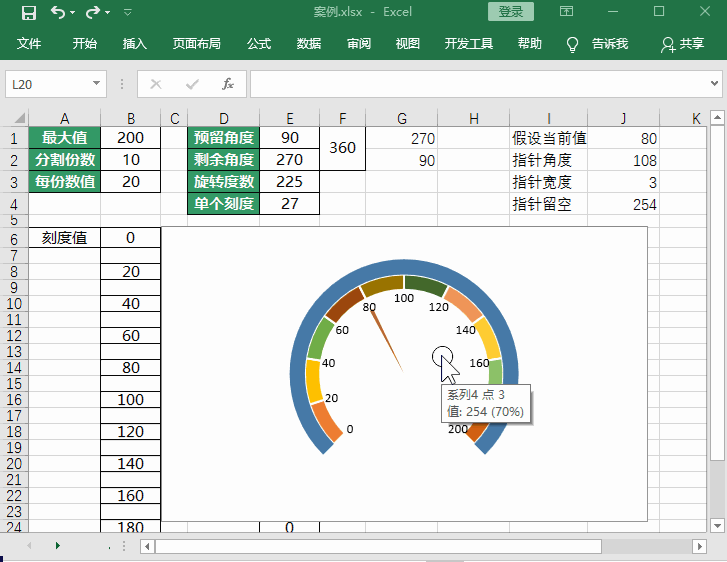Select cell I3 指针宽度
The image size is (727, 562).
548,182
